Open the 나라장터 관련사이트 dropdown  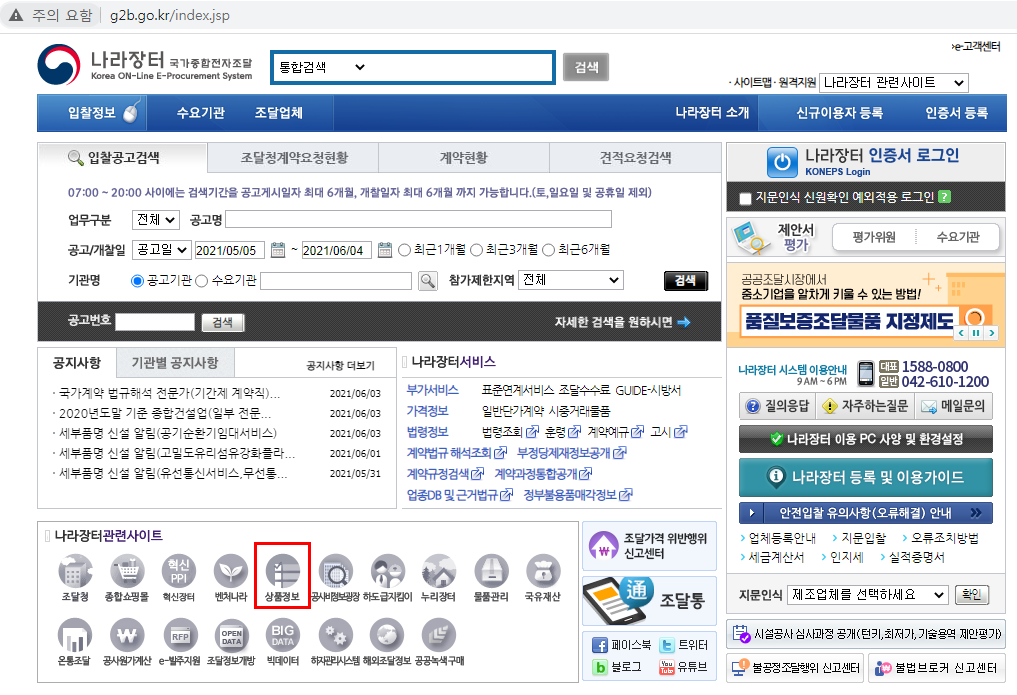pyautogui.click(x=894, y=83)
